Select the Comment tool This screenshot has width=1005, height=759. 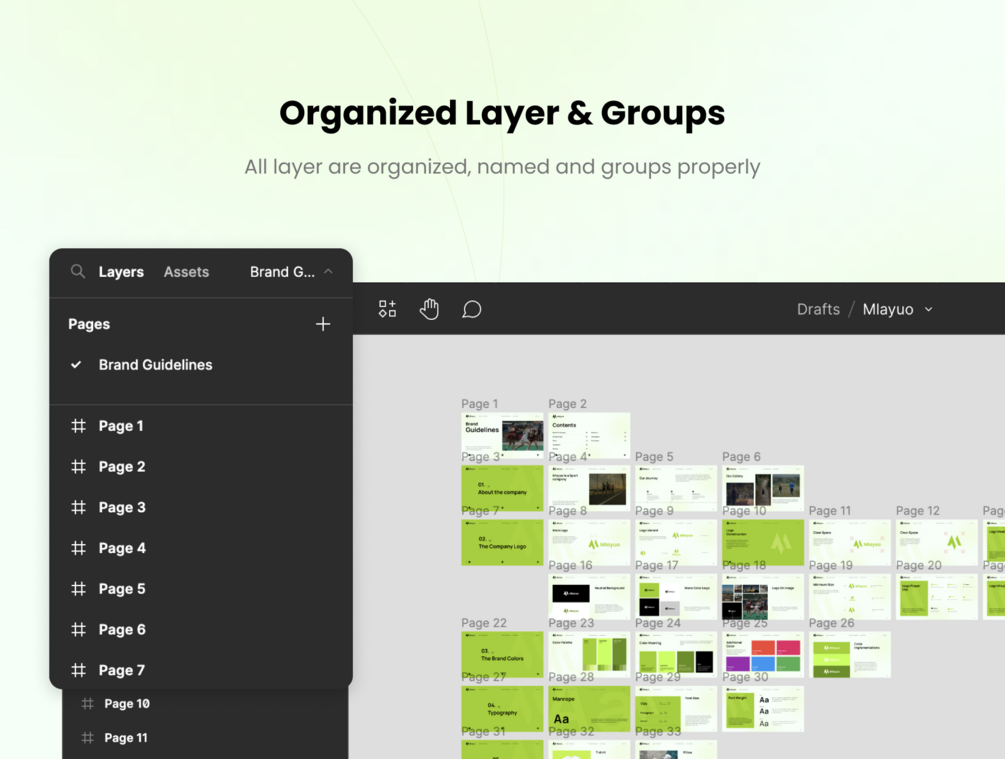coord(472,309)
